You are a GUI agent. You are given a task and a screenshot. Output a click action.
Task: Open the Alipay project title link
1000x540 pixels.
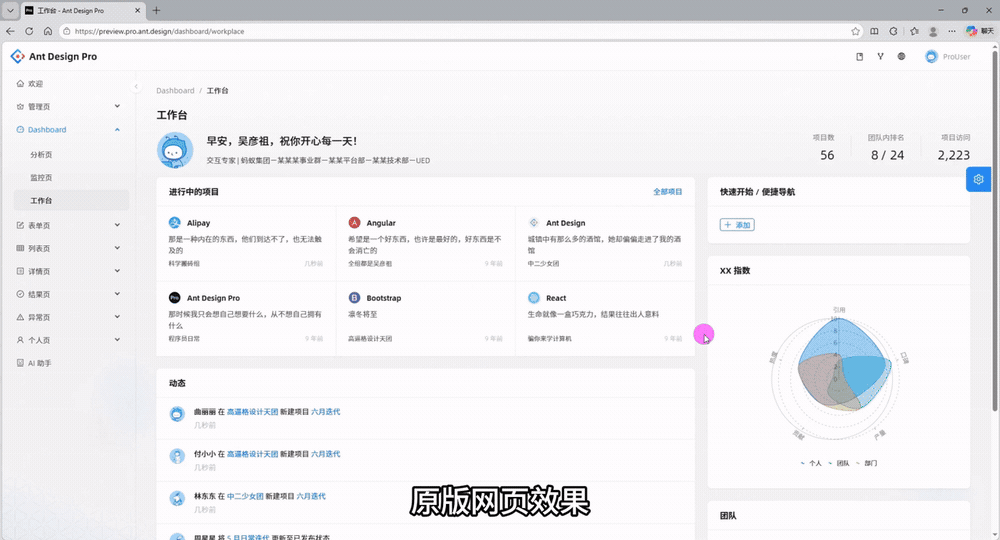point(198,223)
